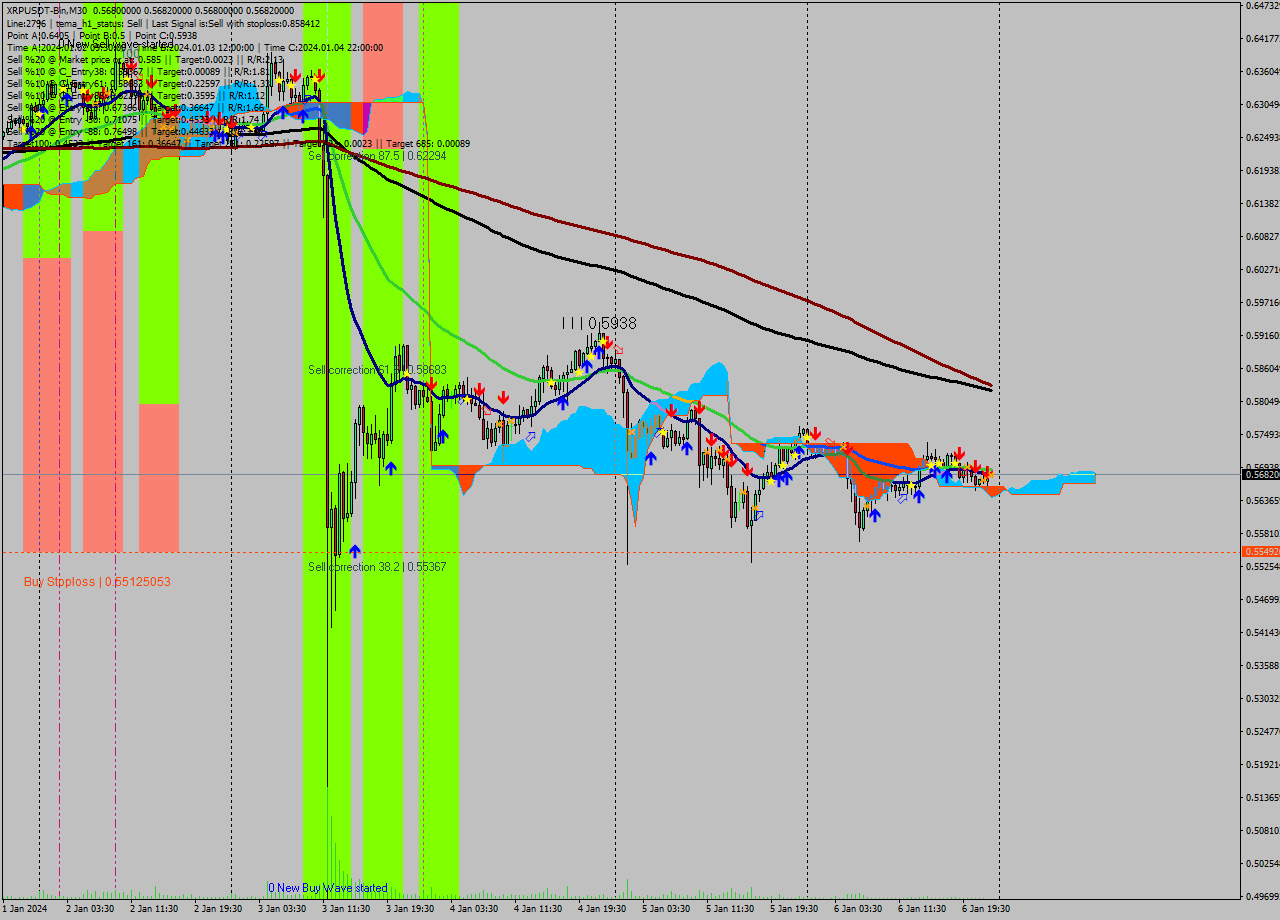Screen dimensions: 1280x920
Task: Click the 0.6304 price scale value
Action: coord(1262,105)
